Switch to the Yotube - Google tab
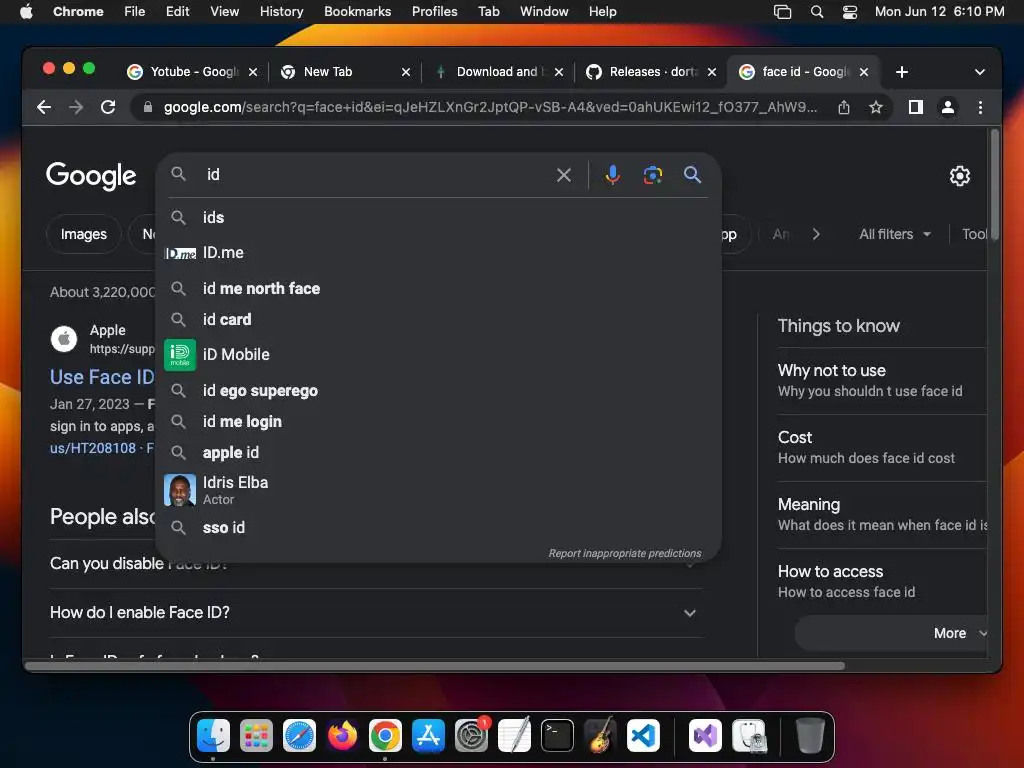 coord(195,72)
